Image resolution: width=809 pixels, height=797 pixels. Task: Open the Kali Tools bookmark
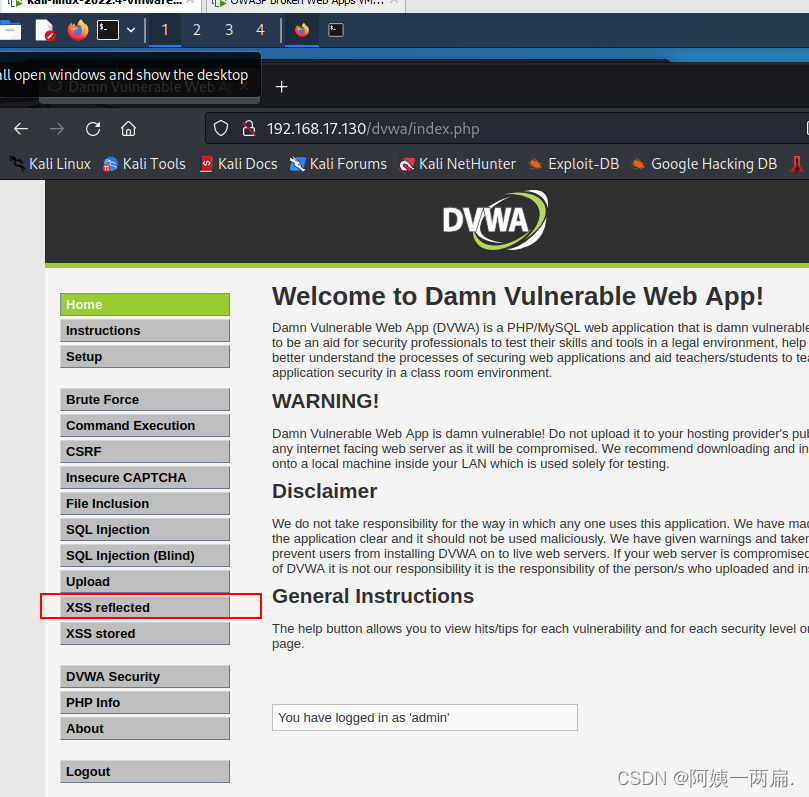[x=144, y=164]
